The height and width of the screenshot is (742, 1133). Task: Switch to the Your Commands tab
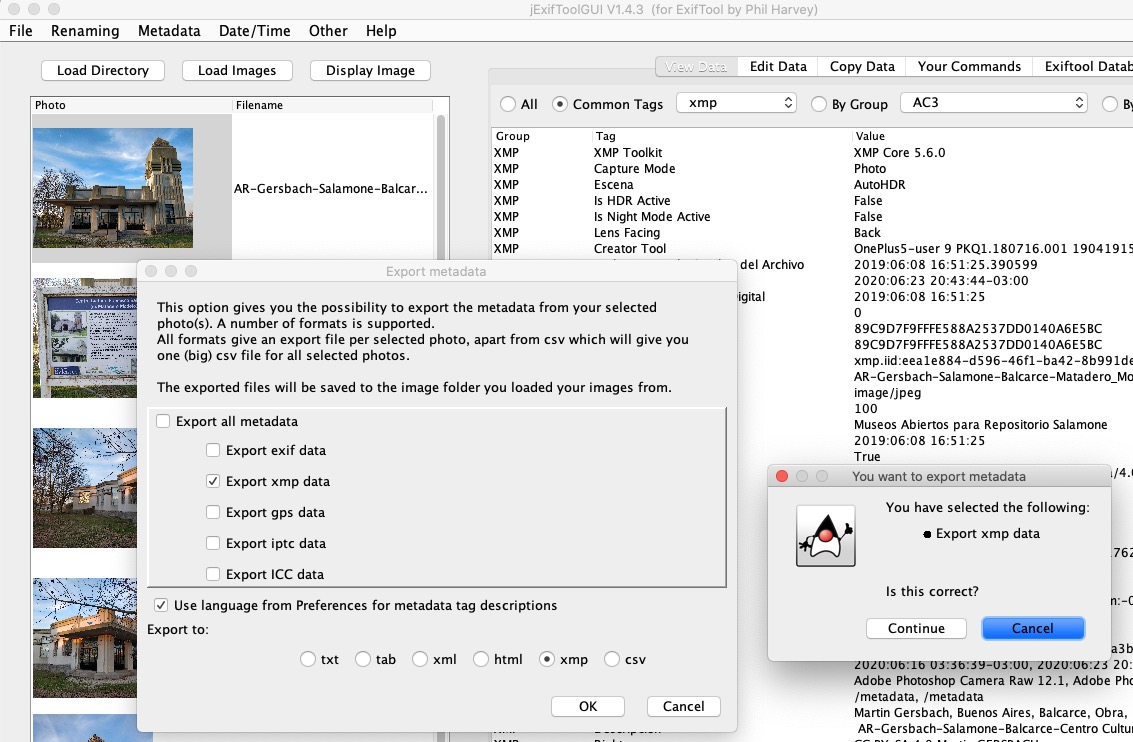coord(968,66)
